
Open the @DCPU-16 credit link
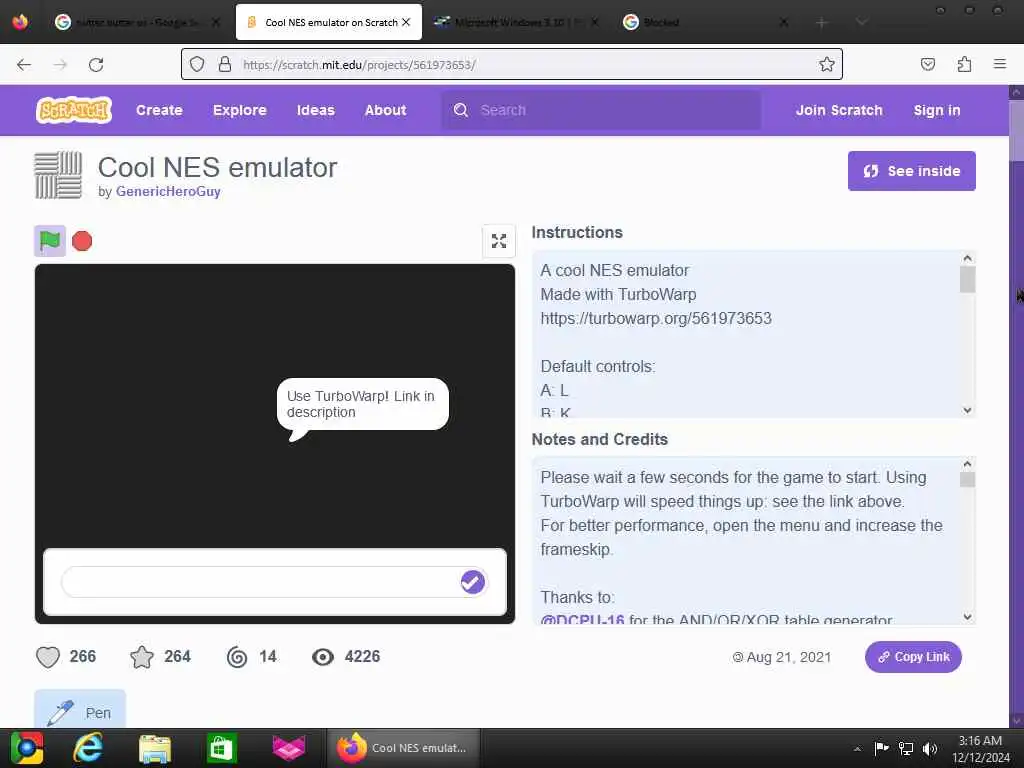[x=582, y=619]
